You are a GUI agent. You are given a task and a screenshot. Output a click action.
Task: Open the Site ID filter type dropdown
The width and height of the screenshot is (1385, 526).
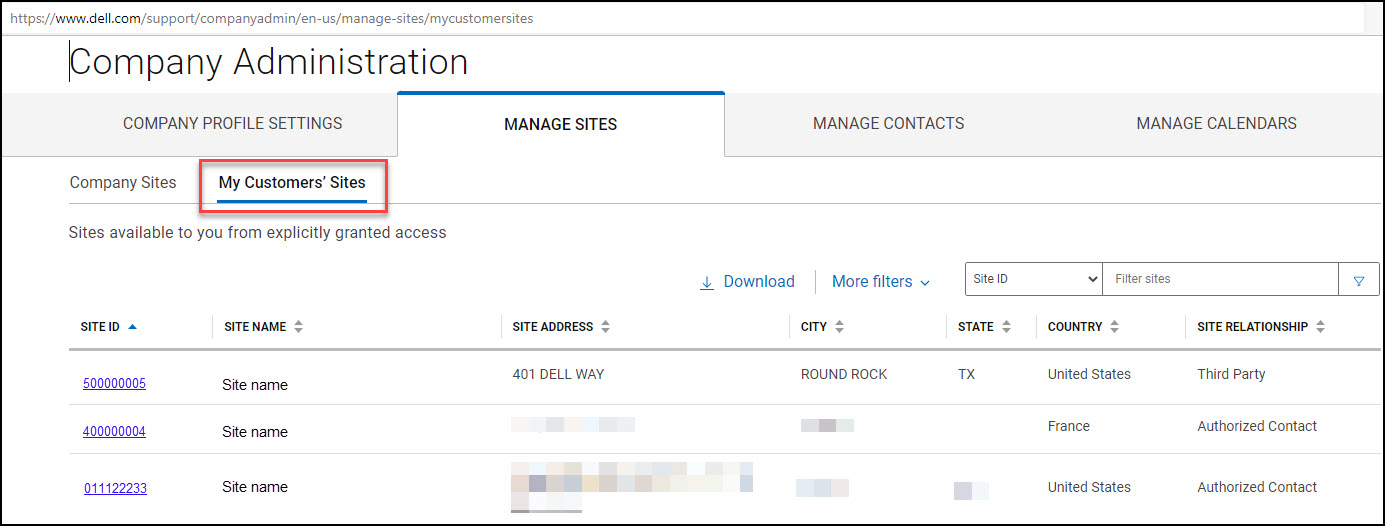(x=1033, y=279)
